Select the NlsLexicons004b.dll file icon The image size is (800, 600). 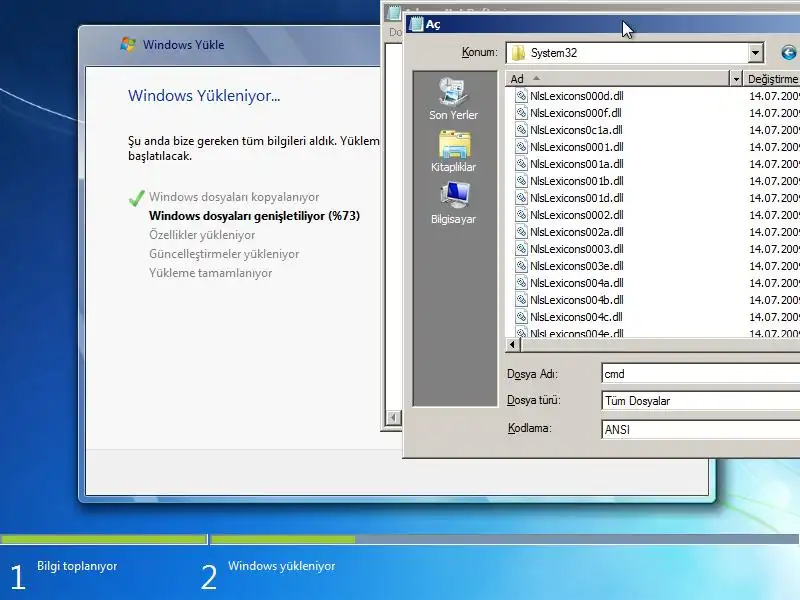click(x=521, y=299)
